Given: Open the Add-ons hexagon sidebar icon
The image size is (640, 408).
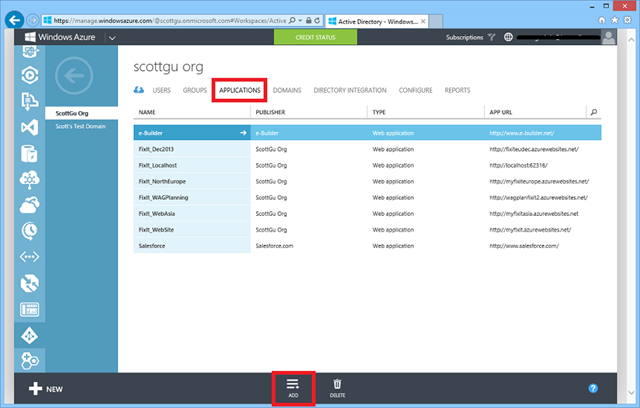Looking at the screenshot, I should [x=29, y=361].
